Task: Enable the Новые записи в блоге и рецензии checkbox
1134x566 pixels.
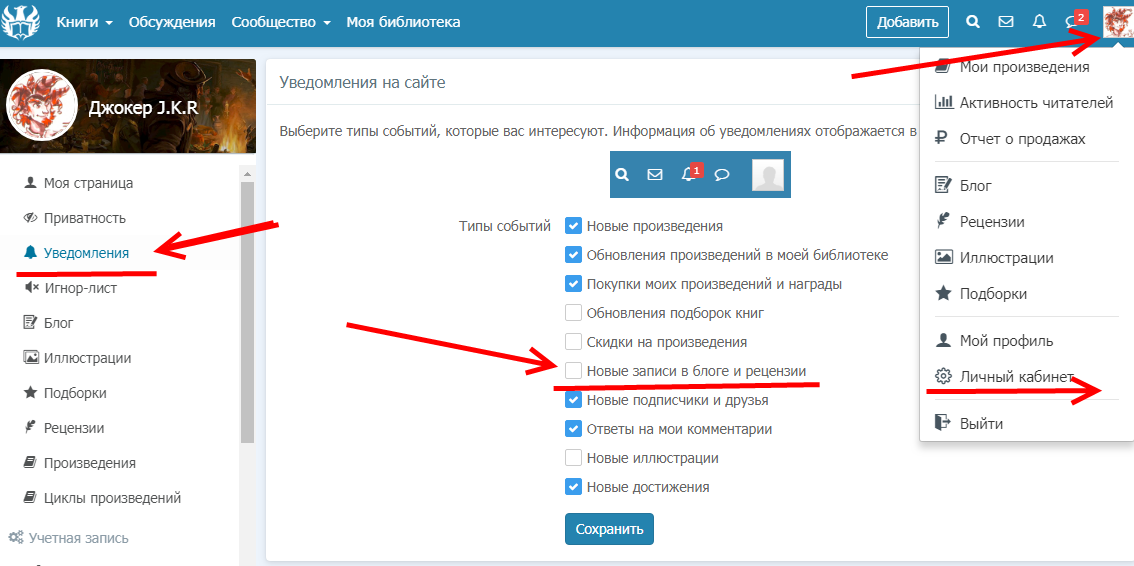Action: (574, 371)
